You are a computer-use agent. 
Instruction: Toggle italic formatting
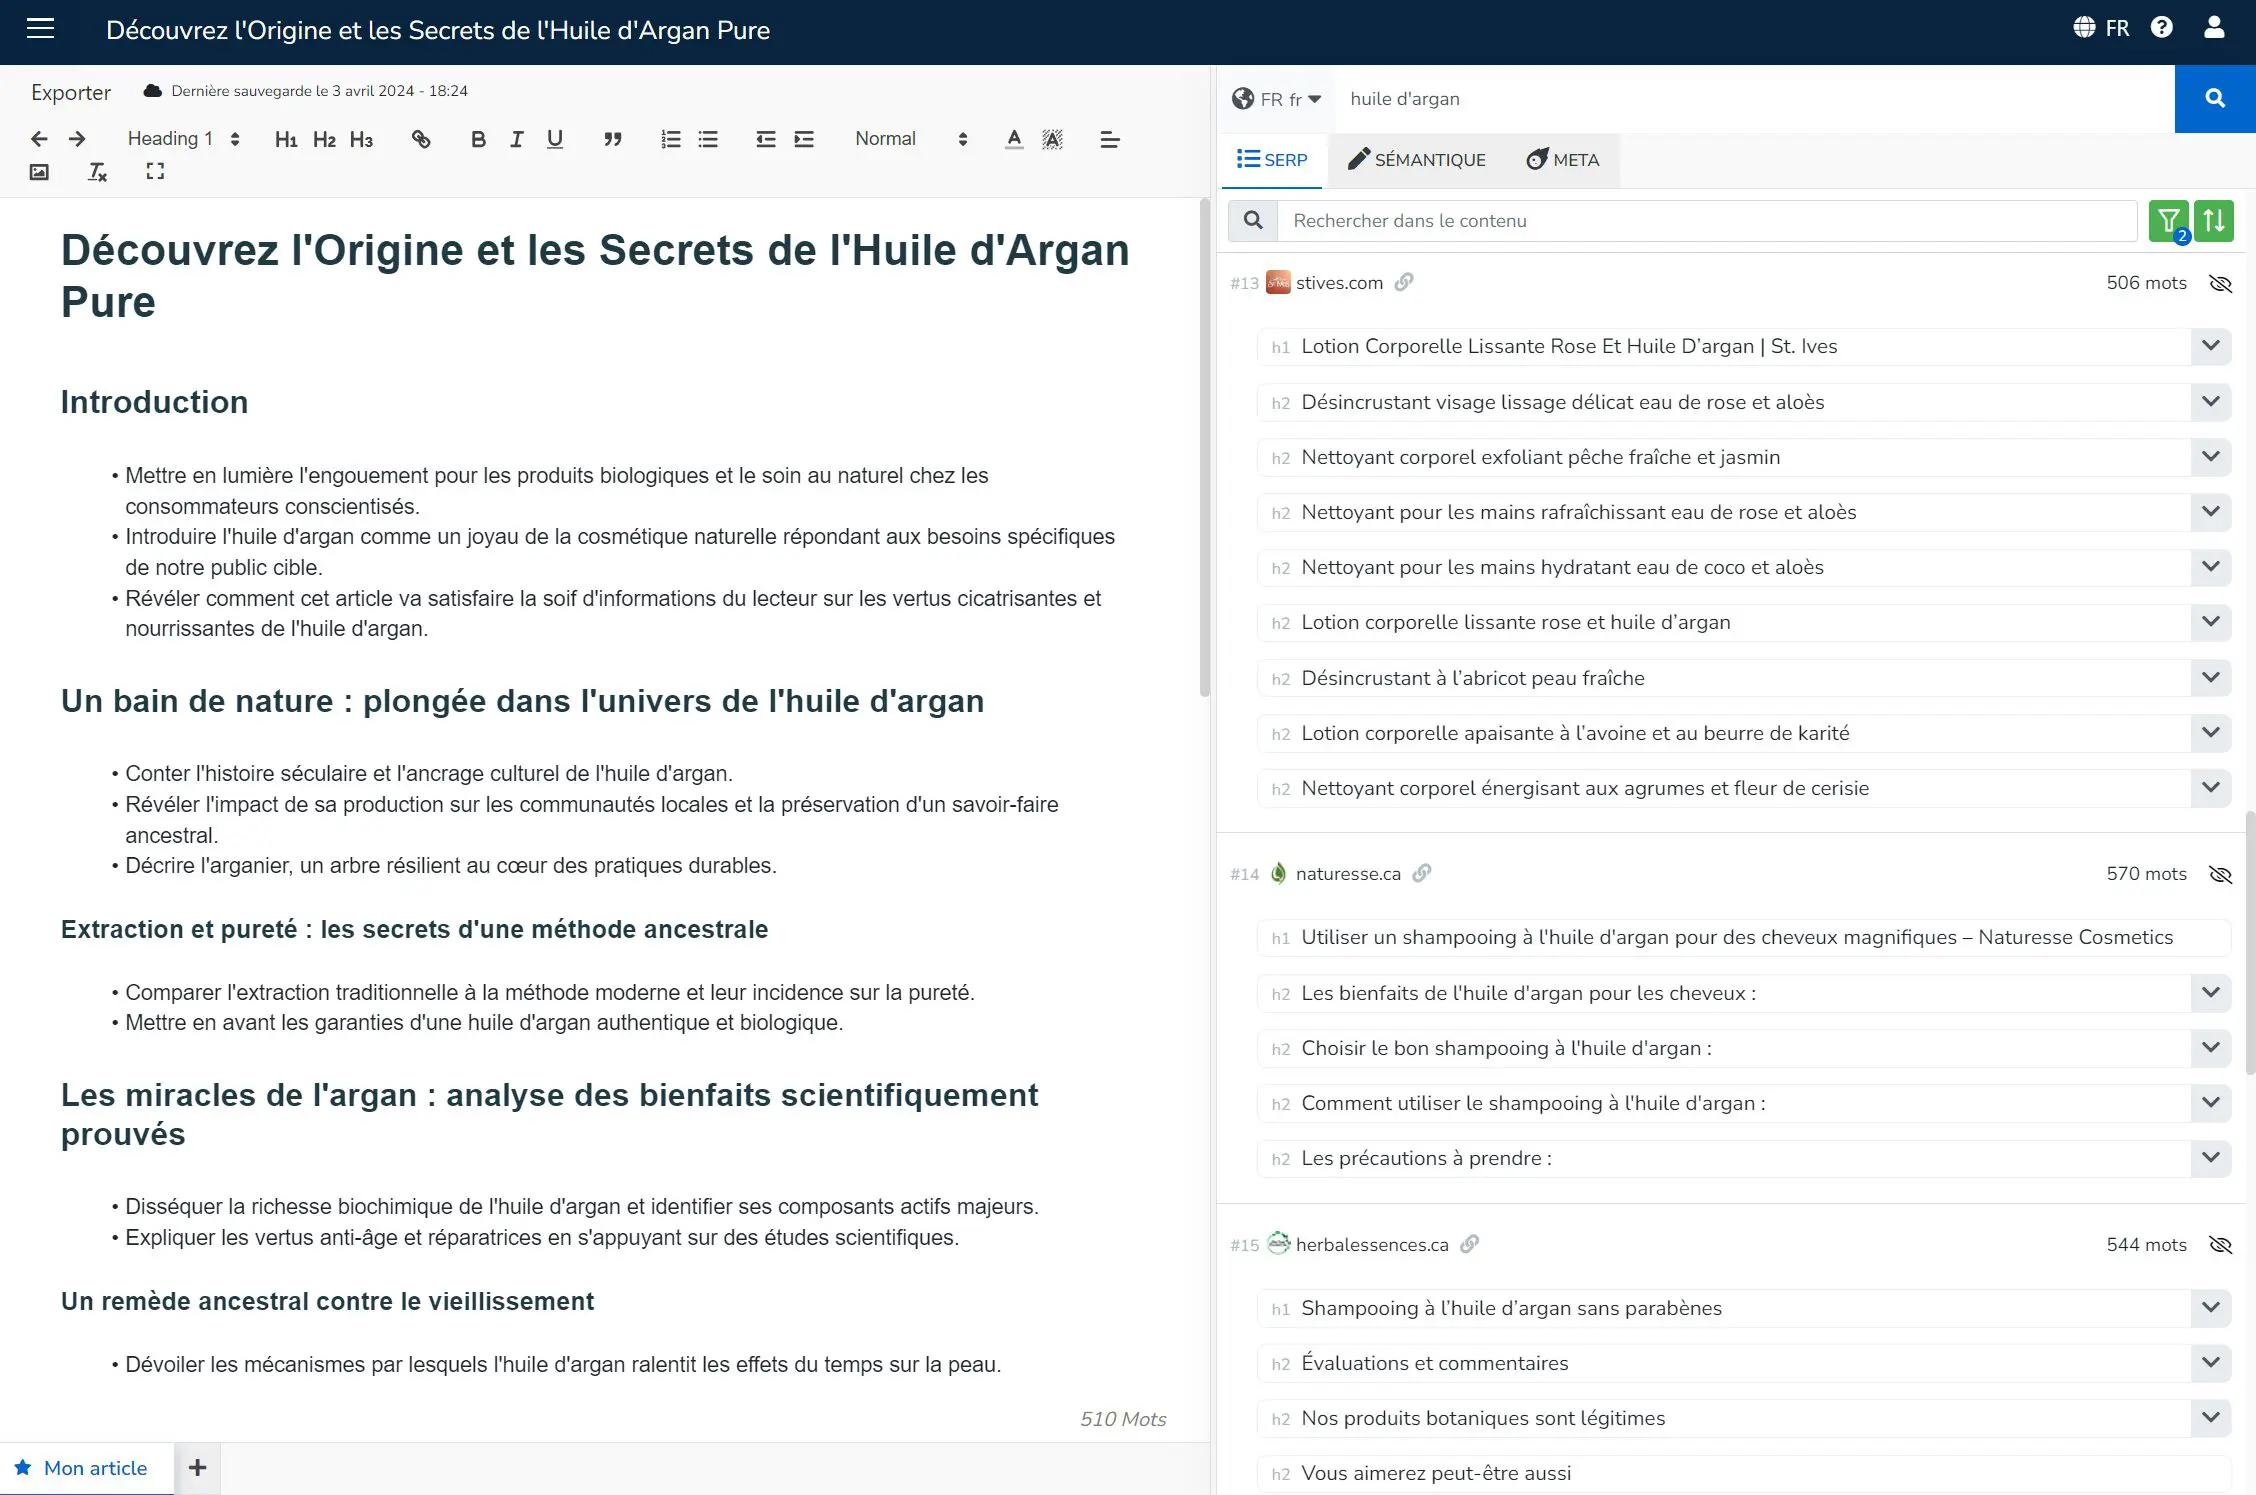(x=516, y=139)
